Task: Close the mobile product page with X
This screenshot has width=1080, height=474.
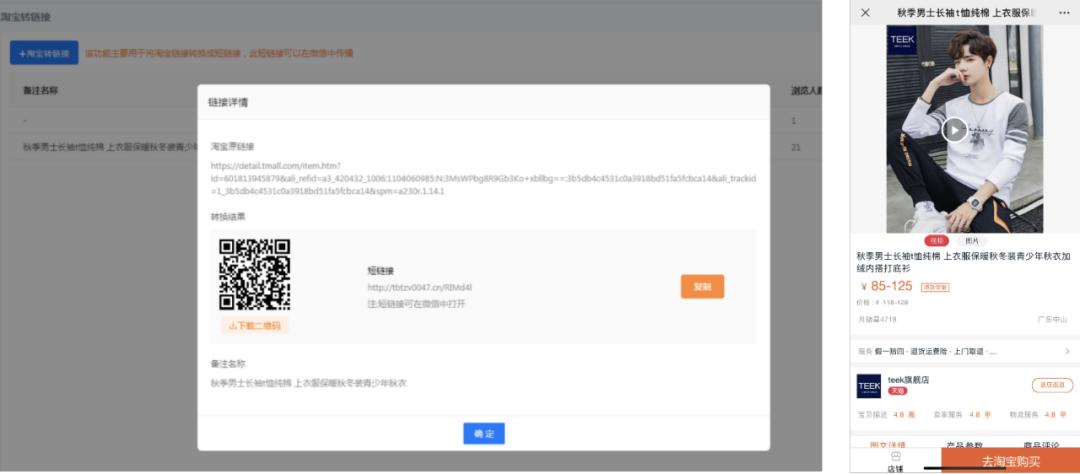Action: (x=865, y=13)
